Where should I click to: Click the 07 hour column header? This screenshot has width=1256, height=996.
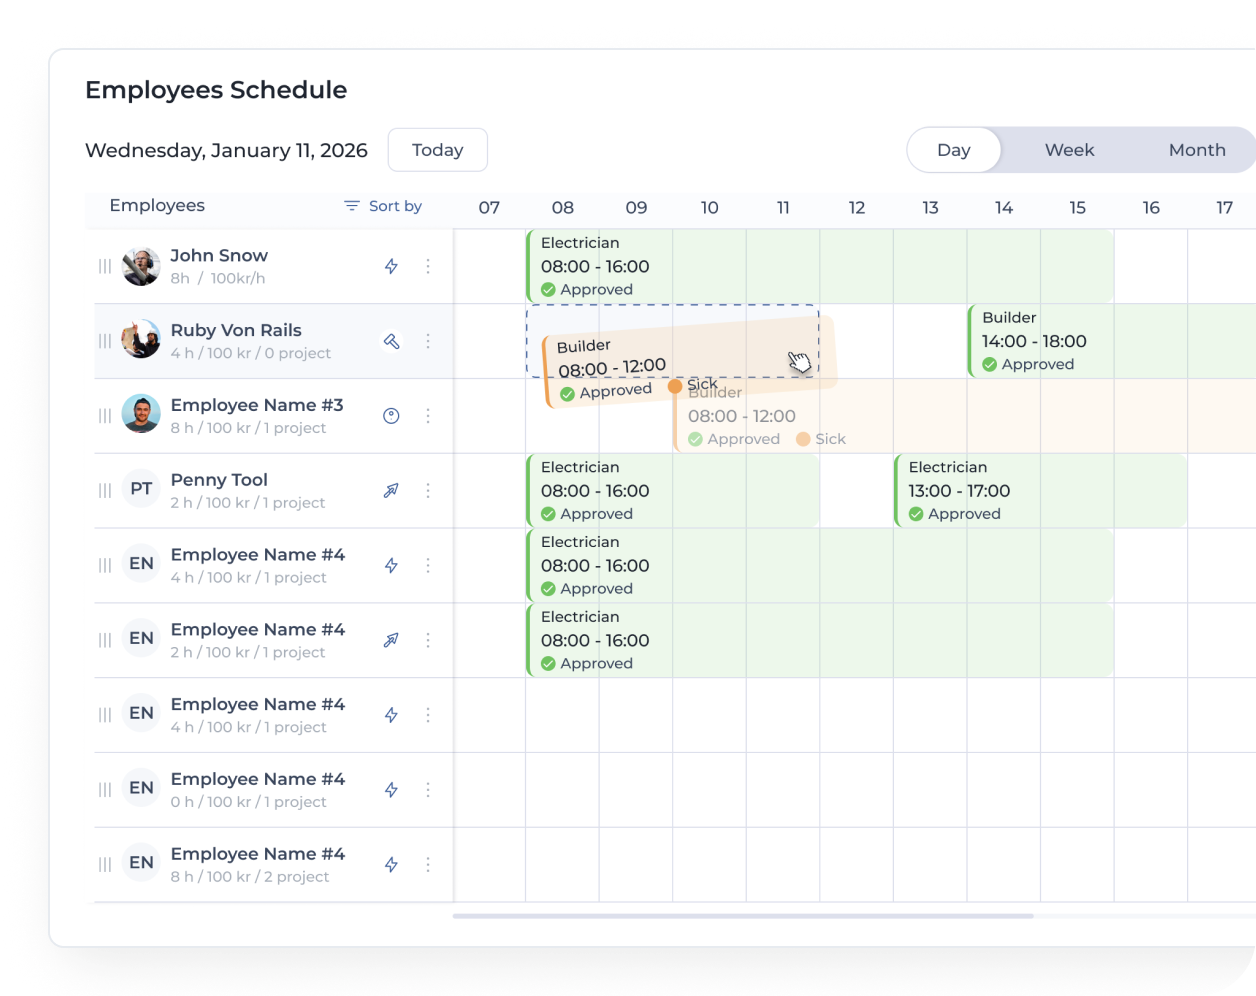coord(489,208)
